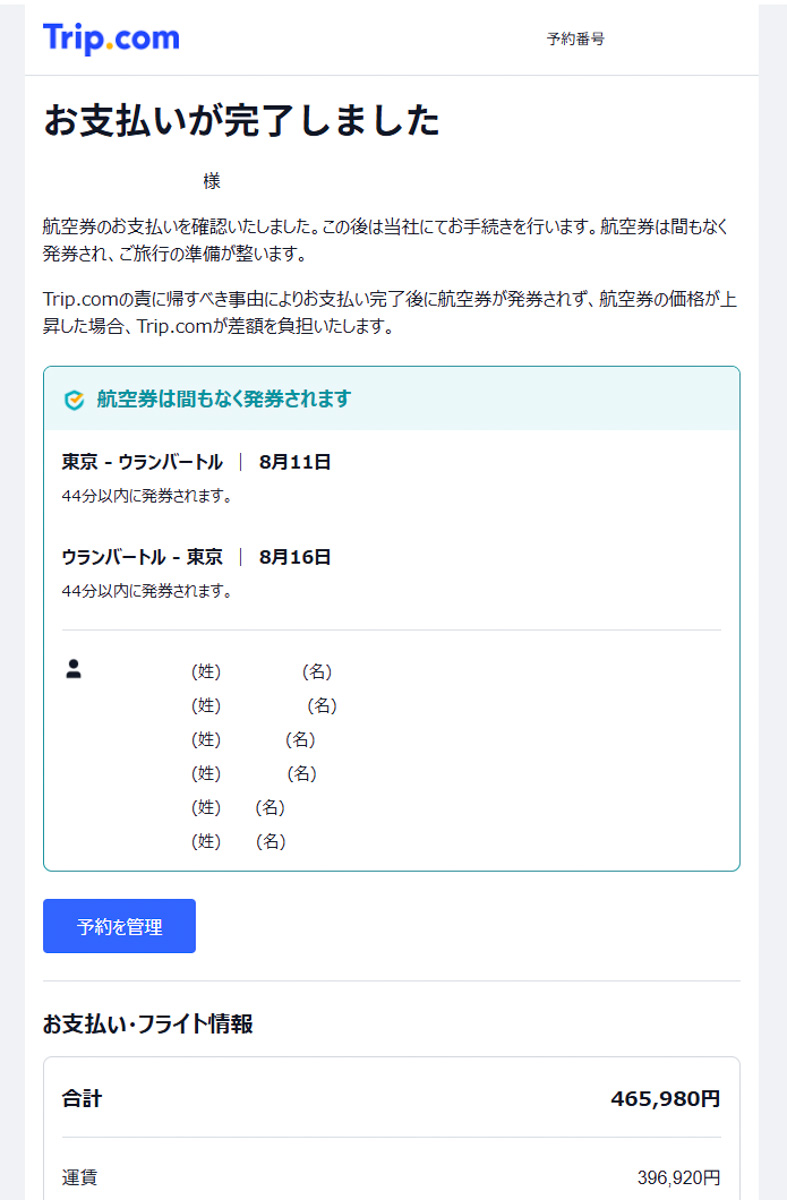Select the 航空券は間もなく発券されます banner text
This screenshot has width=787, height=1200.
click(x=224, y=399)
